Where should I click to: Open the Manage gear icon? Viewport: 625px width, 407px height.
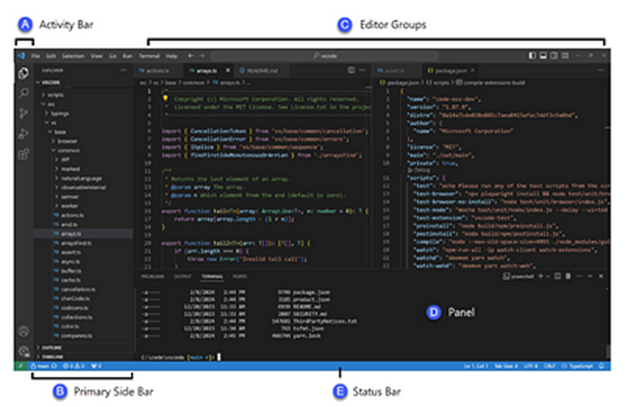click(x=24, y=351)
